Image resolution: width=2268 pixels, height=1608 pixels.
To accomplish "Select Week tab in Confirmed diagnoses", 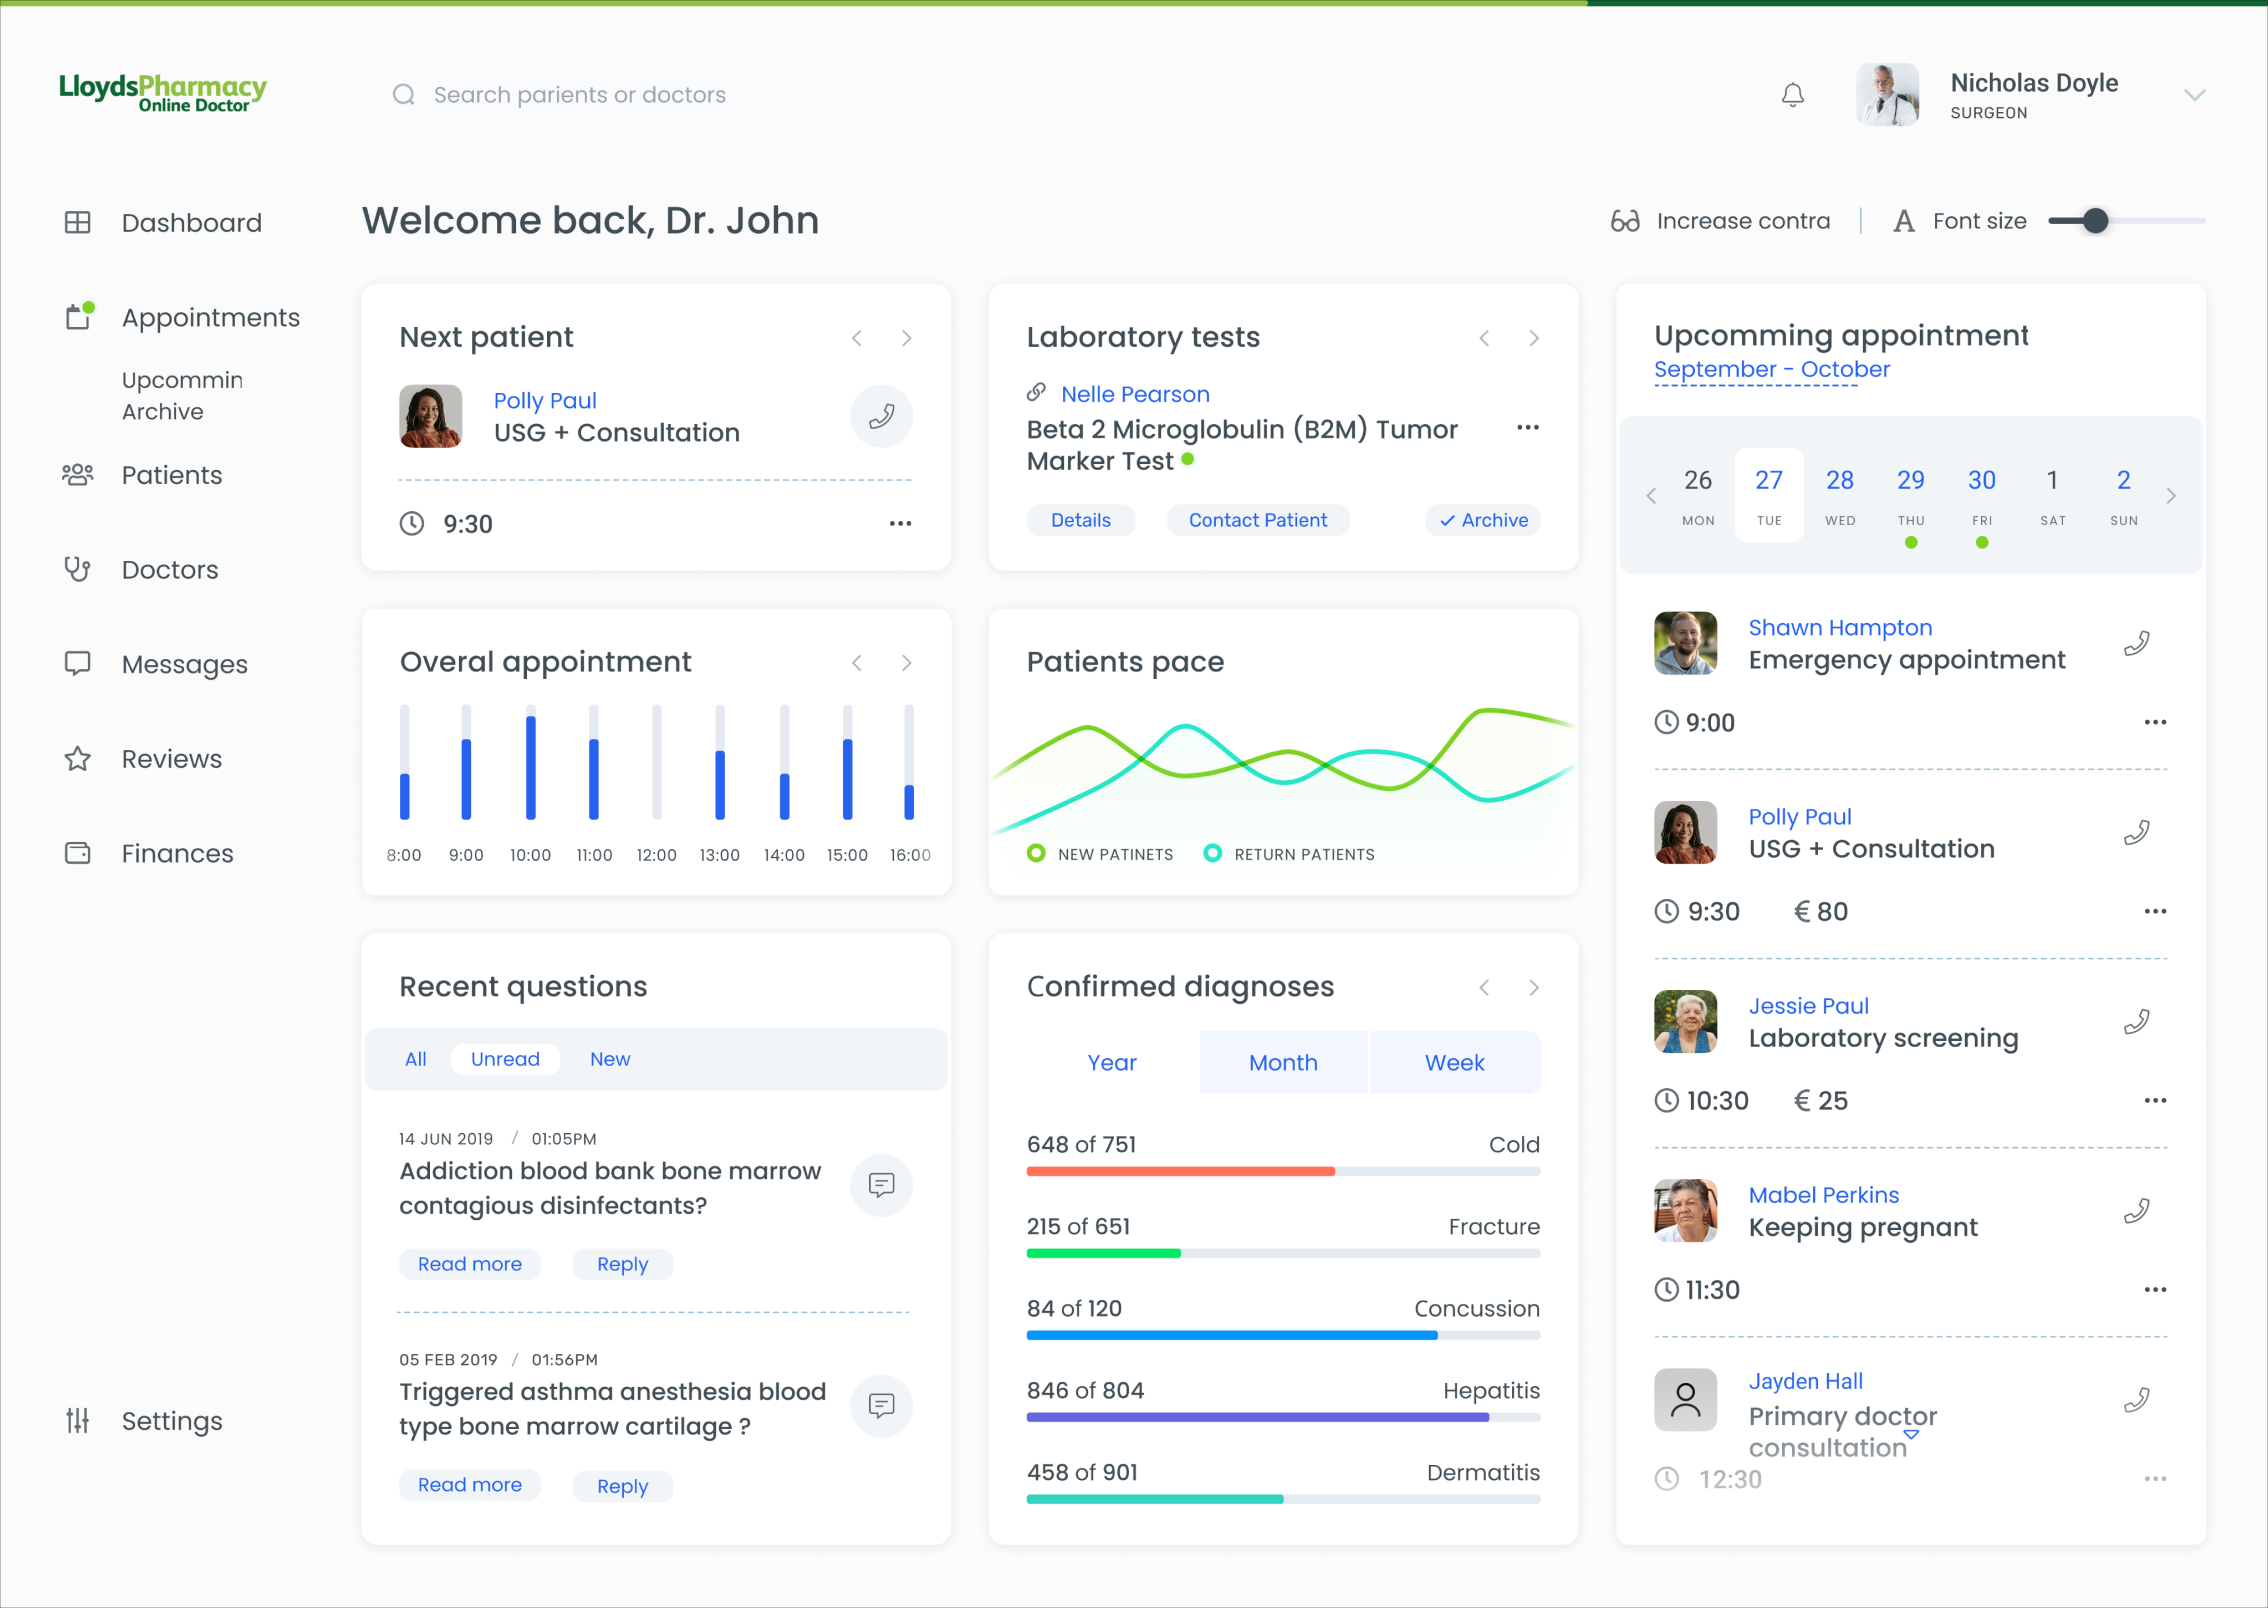I will coord(1454,1063).
